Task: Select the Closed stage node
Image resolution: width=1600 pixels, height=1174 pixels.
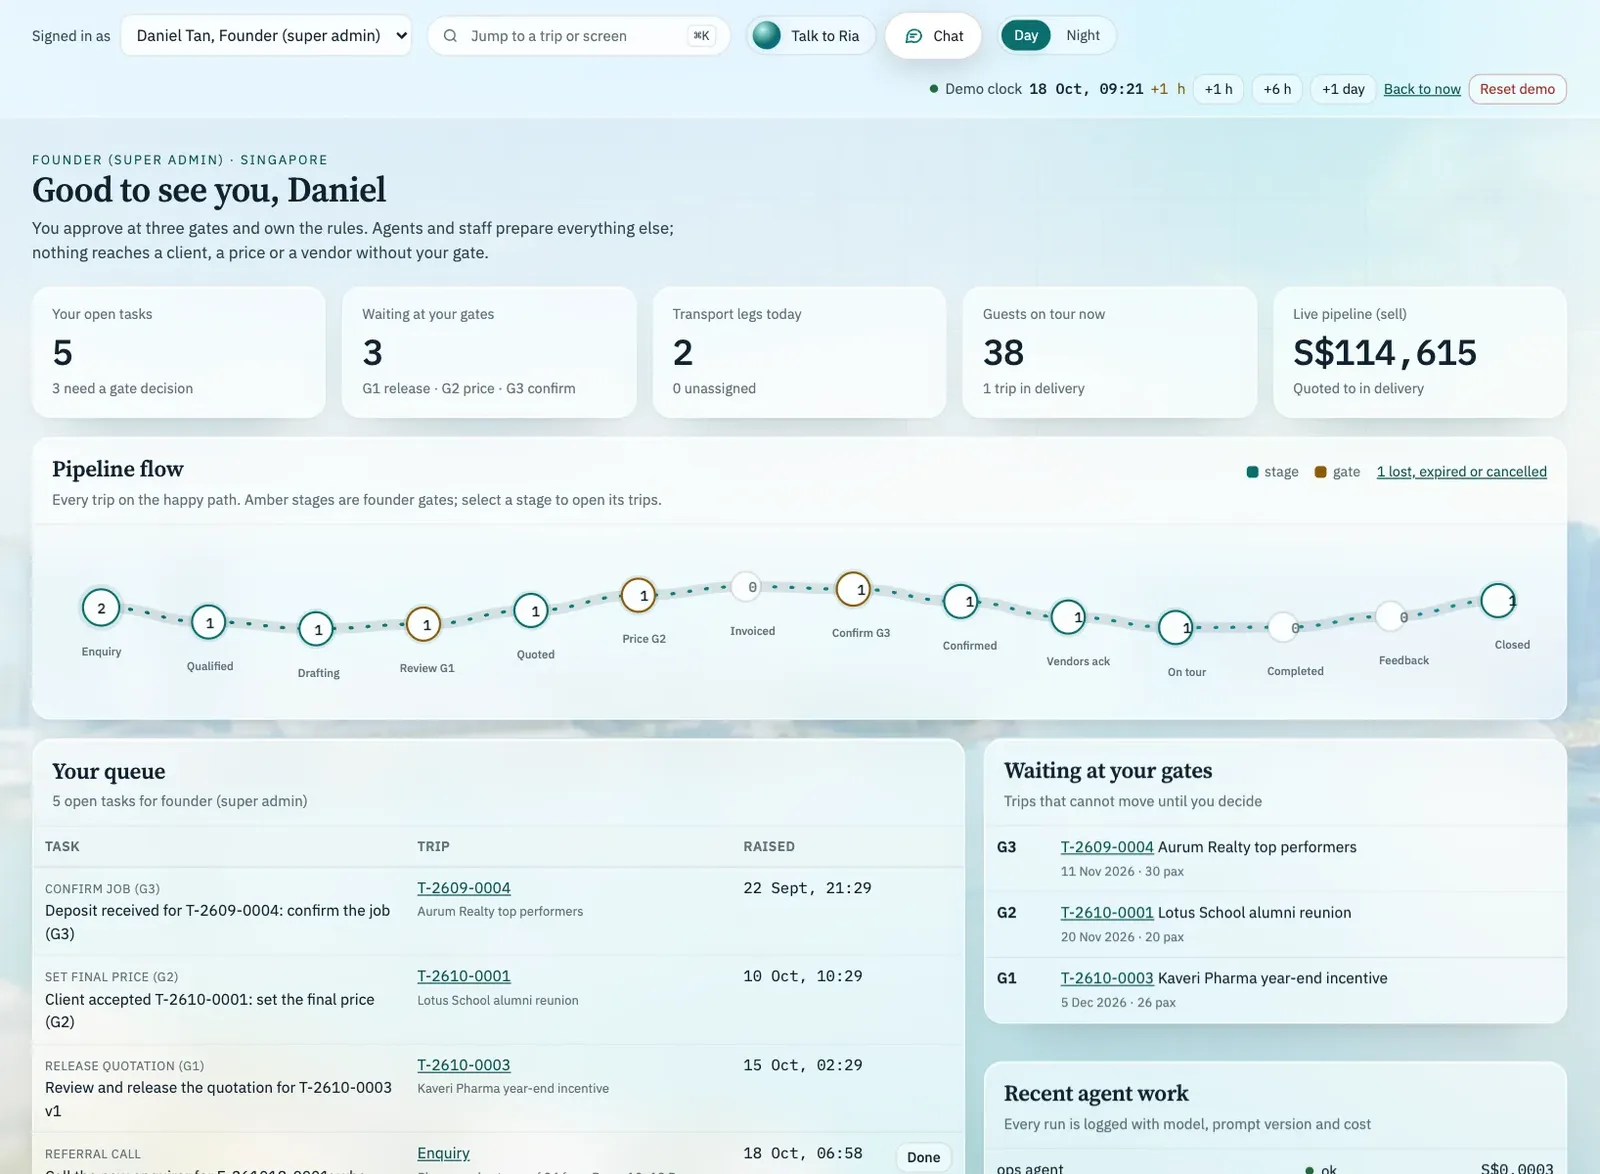Action: click(x=1498, y=601)
